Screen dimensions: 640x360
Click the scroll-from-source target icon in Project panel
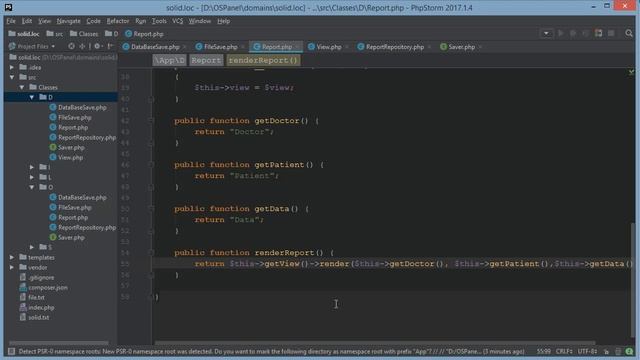[x=71, y=47]
